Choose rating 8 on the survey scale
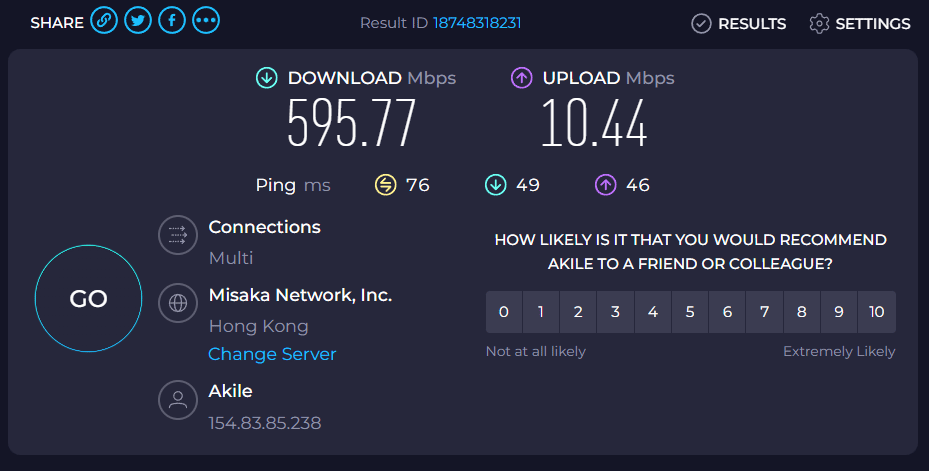 click(x=802, y=312)
